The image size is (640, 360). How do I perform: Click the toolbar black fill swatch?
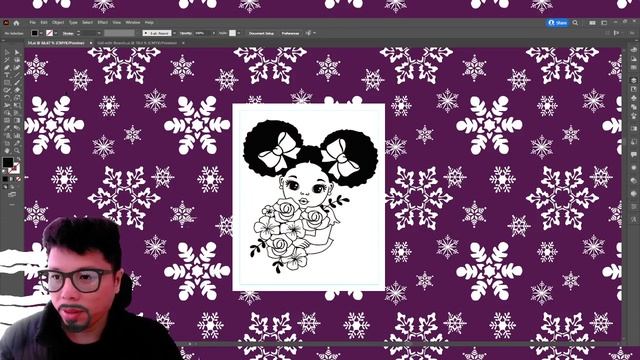tap(8, 162)
